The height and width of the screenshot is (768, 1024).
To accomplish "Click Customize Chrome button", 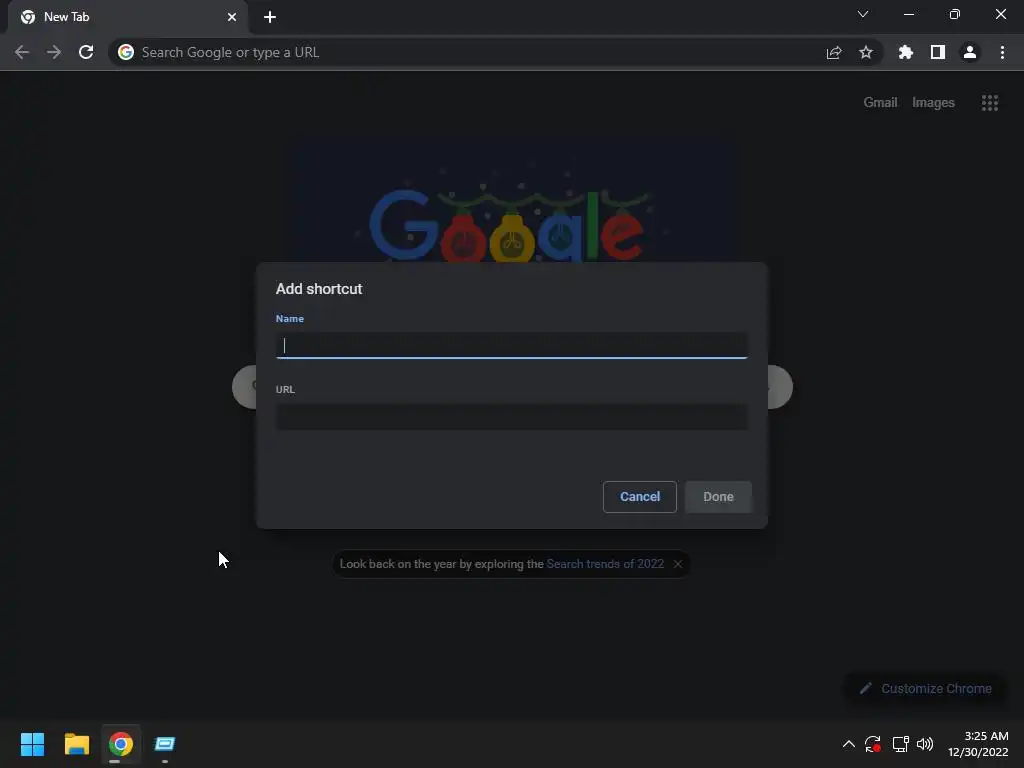I will 926,688.
